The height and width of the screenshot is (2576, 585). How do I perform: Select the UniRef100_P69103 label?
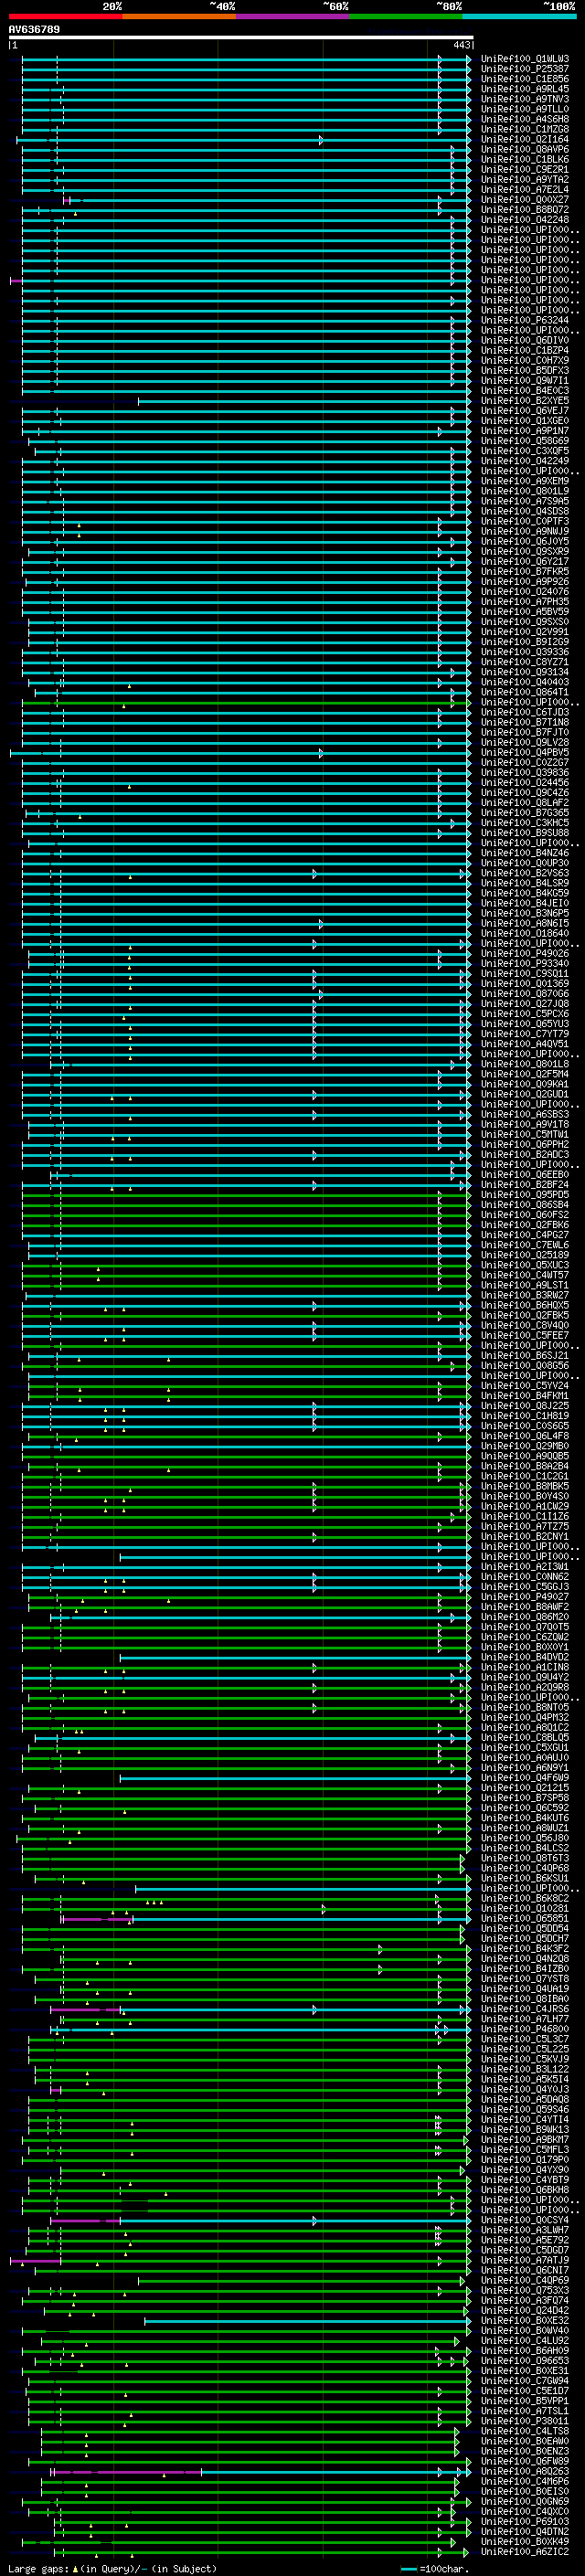(525, 2522)
